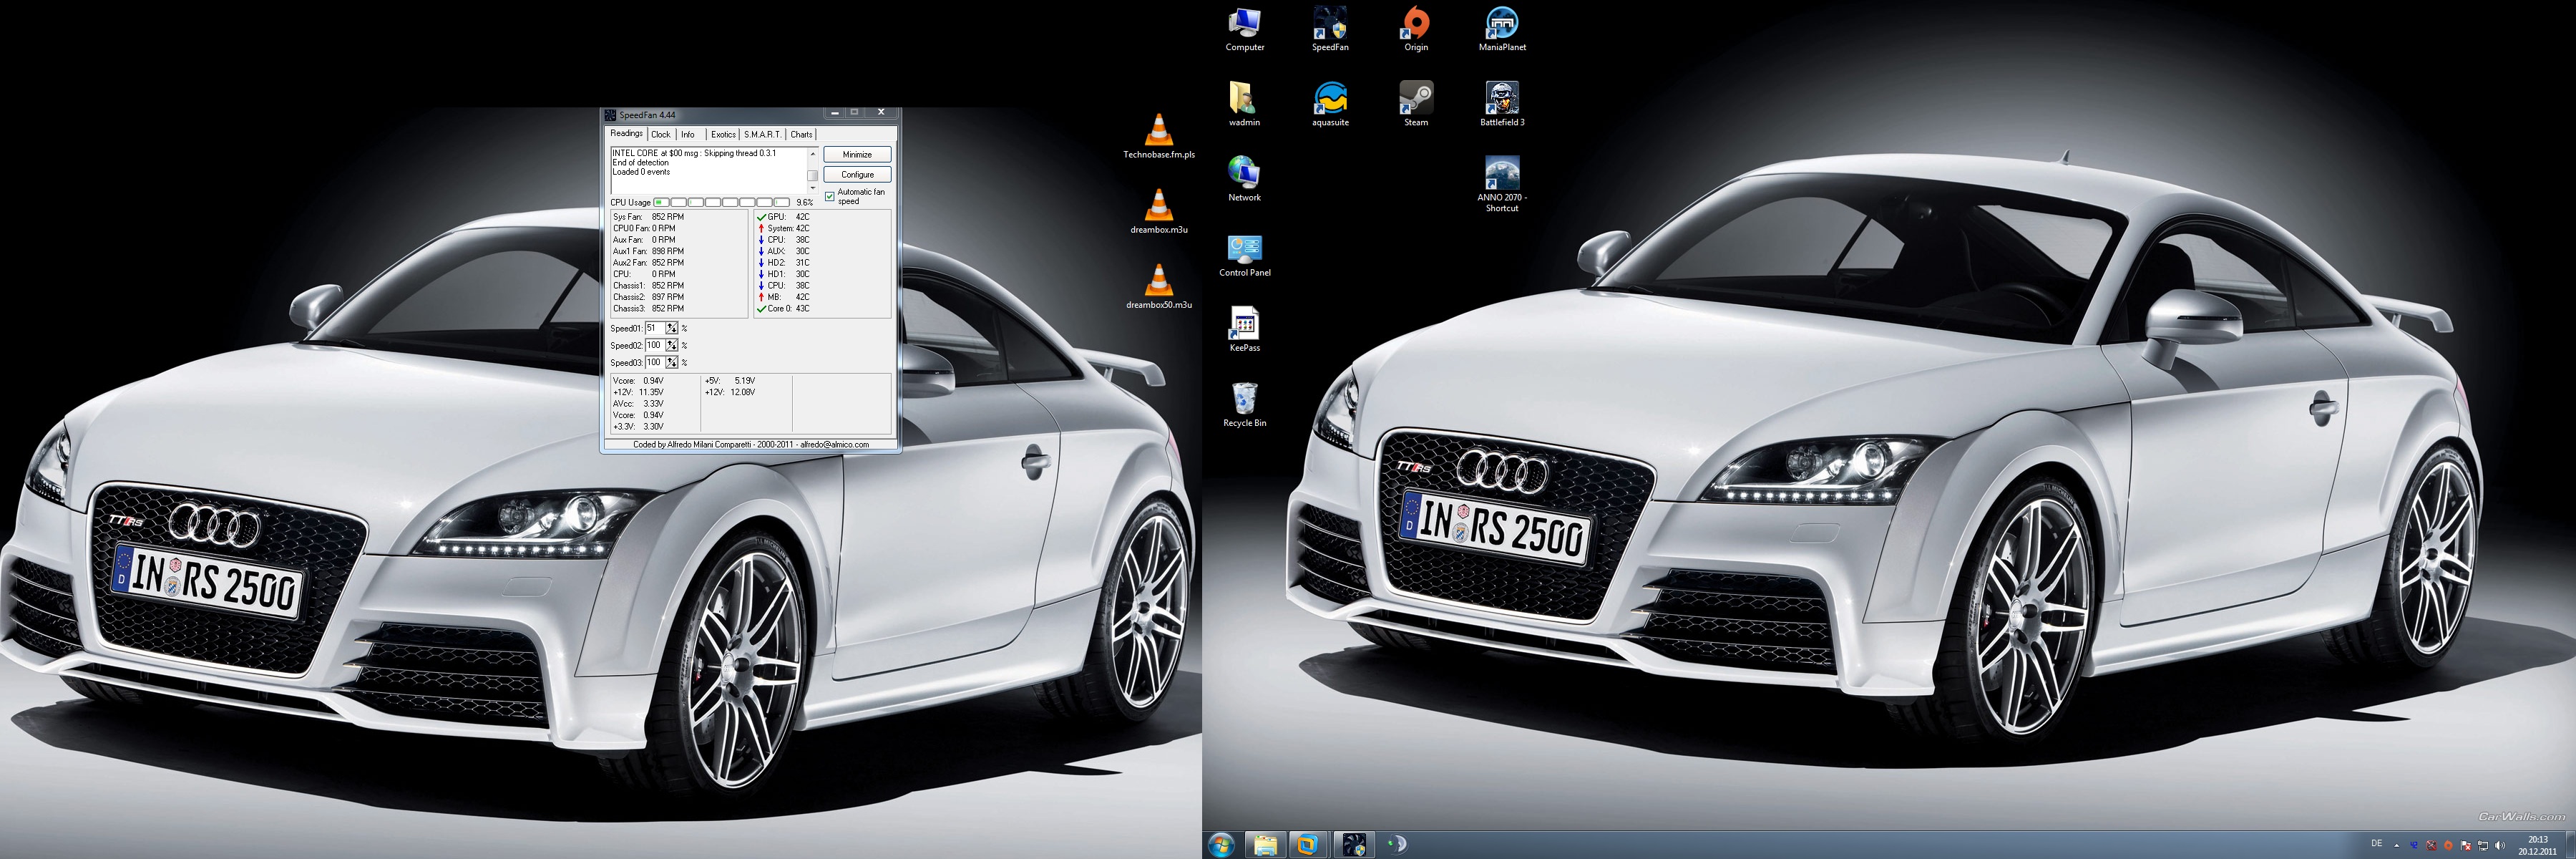The width and height of the screenshot is (2576, 859).
Task: Click the '+5V: 5.19V' voltage reading
Action: (x=730, y=381)
